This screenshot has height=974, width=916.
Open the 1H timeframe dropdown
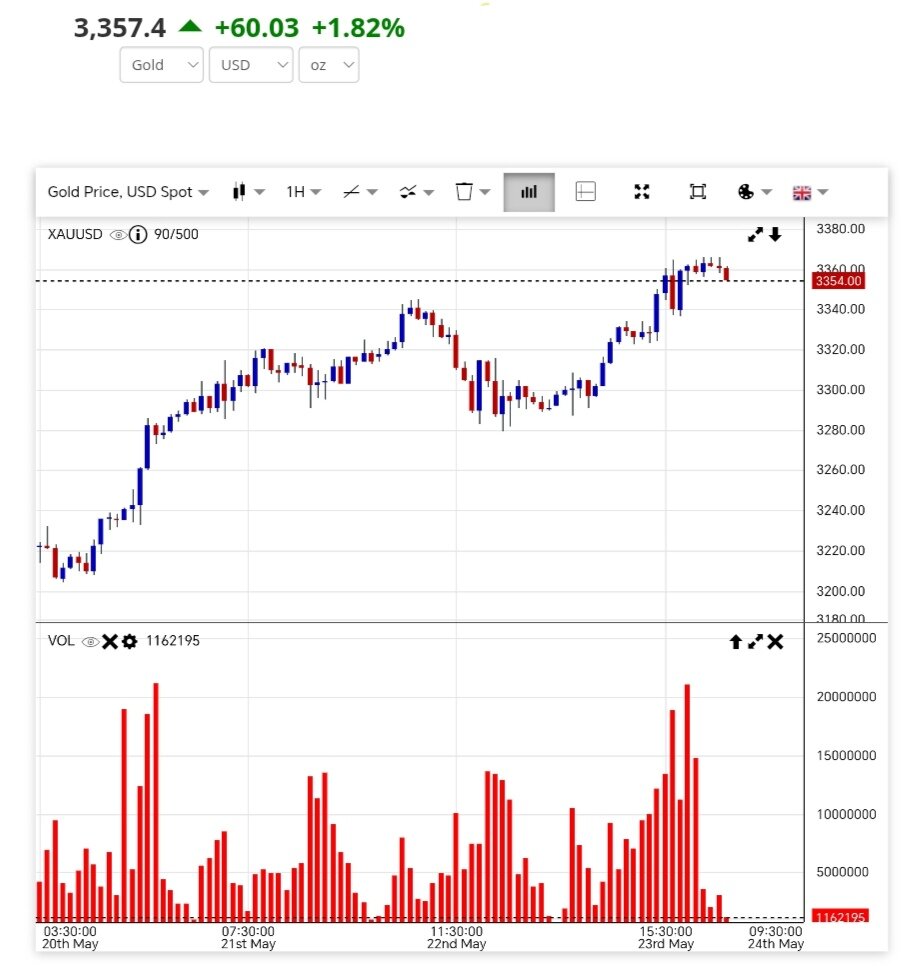(303, 192)
